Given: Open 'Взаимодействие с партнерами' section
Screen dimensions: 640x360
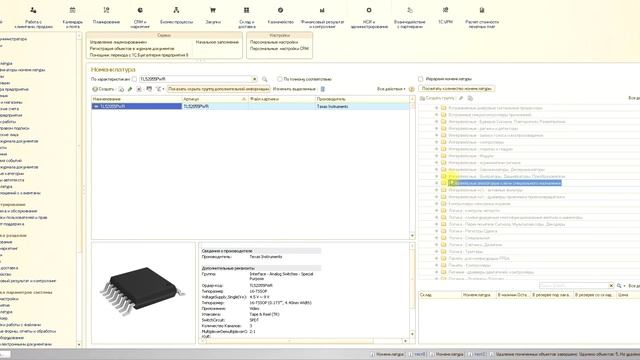Looking at the screenshot, I should pos(410,17).
